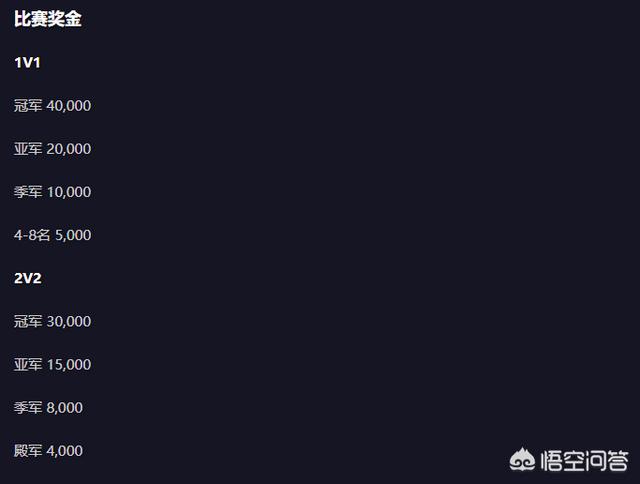
Task: Select the 1V1 section heading
Action: pyautogui.click(x=27, y=62)
